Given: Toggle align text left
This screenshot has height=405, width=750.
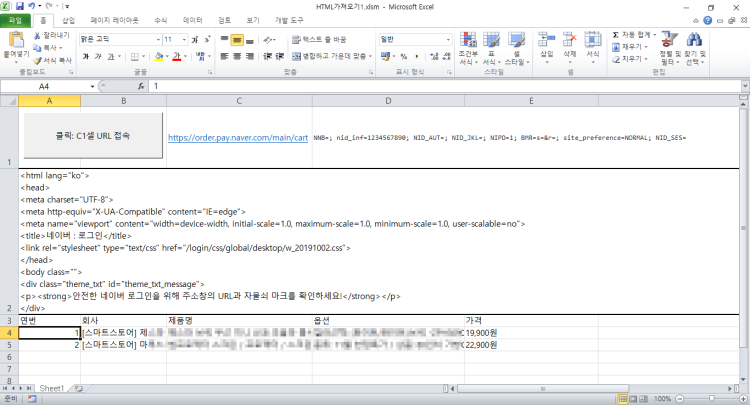Looking at the screenshot, I should pos(224,56).
